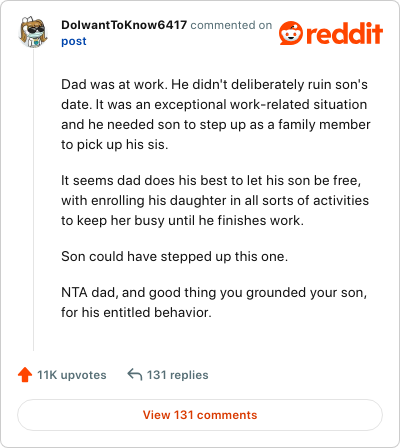
Task: Click the paragraph starting 'It seems dad does'
Action: (215, 200)
